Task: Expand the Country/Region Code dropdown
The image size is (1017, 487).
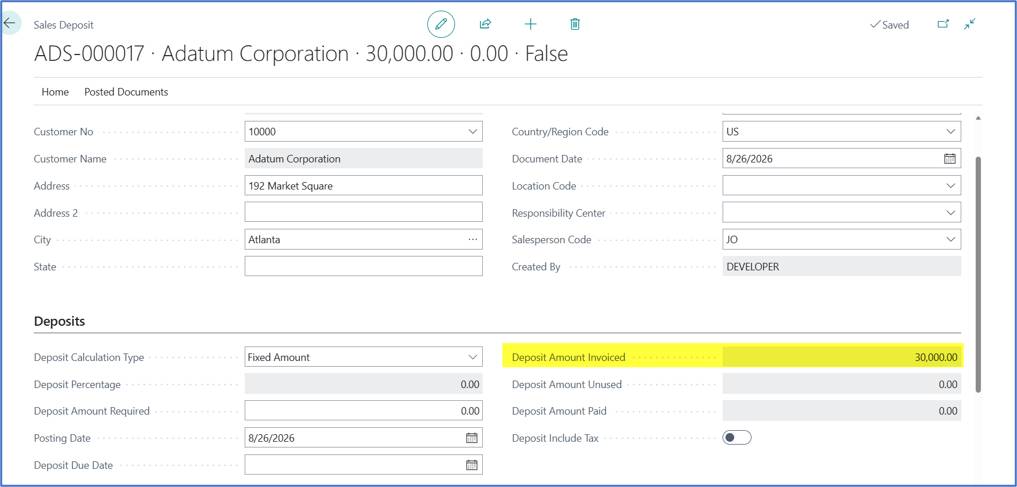Action: coord(950,132)
